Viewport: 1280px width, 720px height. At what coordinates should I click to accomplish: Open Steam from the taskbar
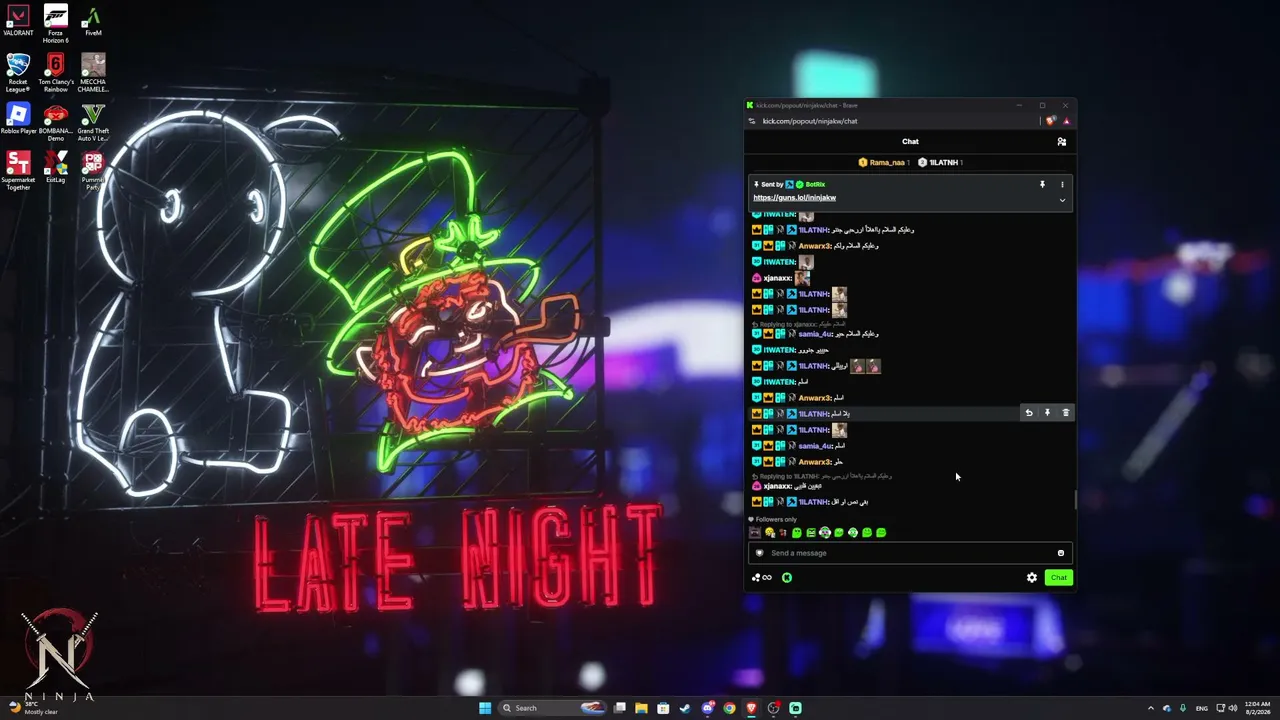point(685,708)
